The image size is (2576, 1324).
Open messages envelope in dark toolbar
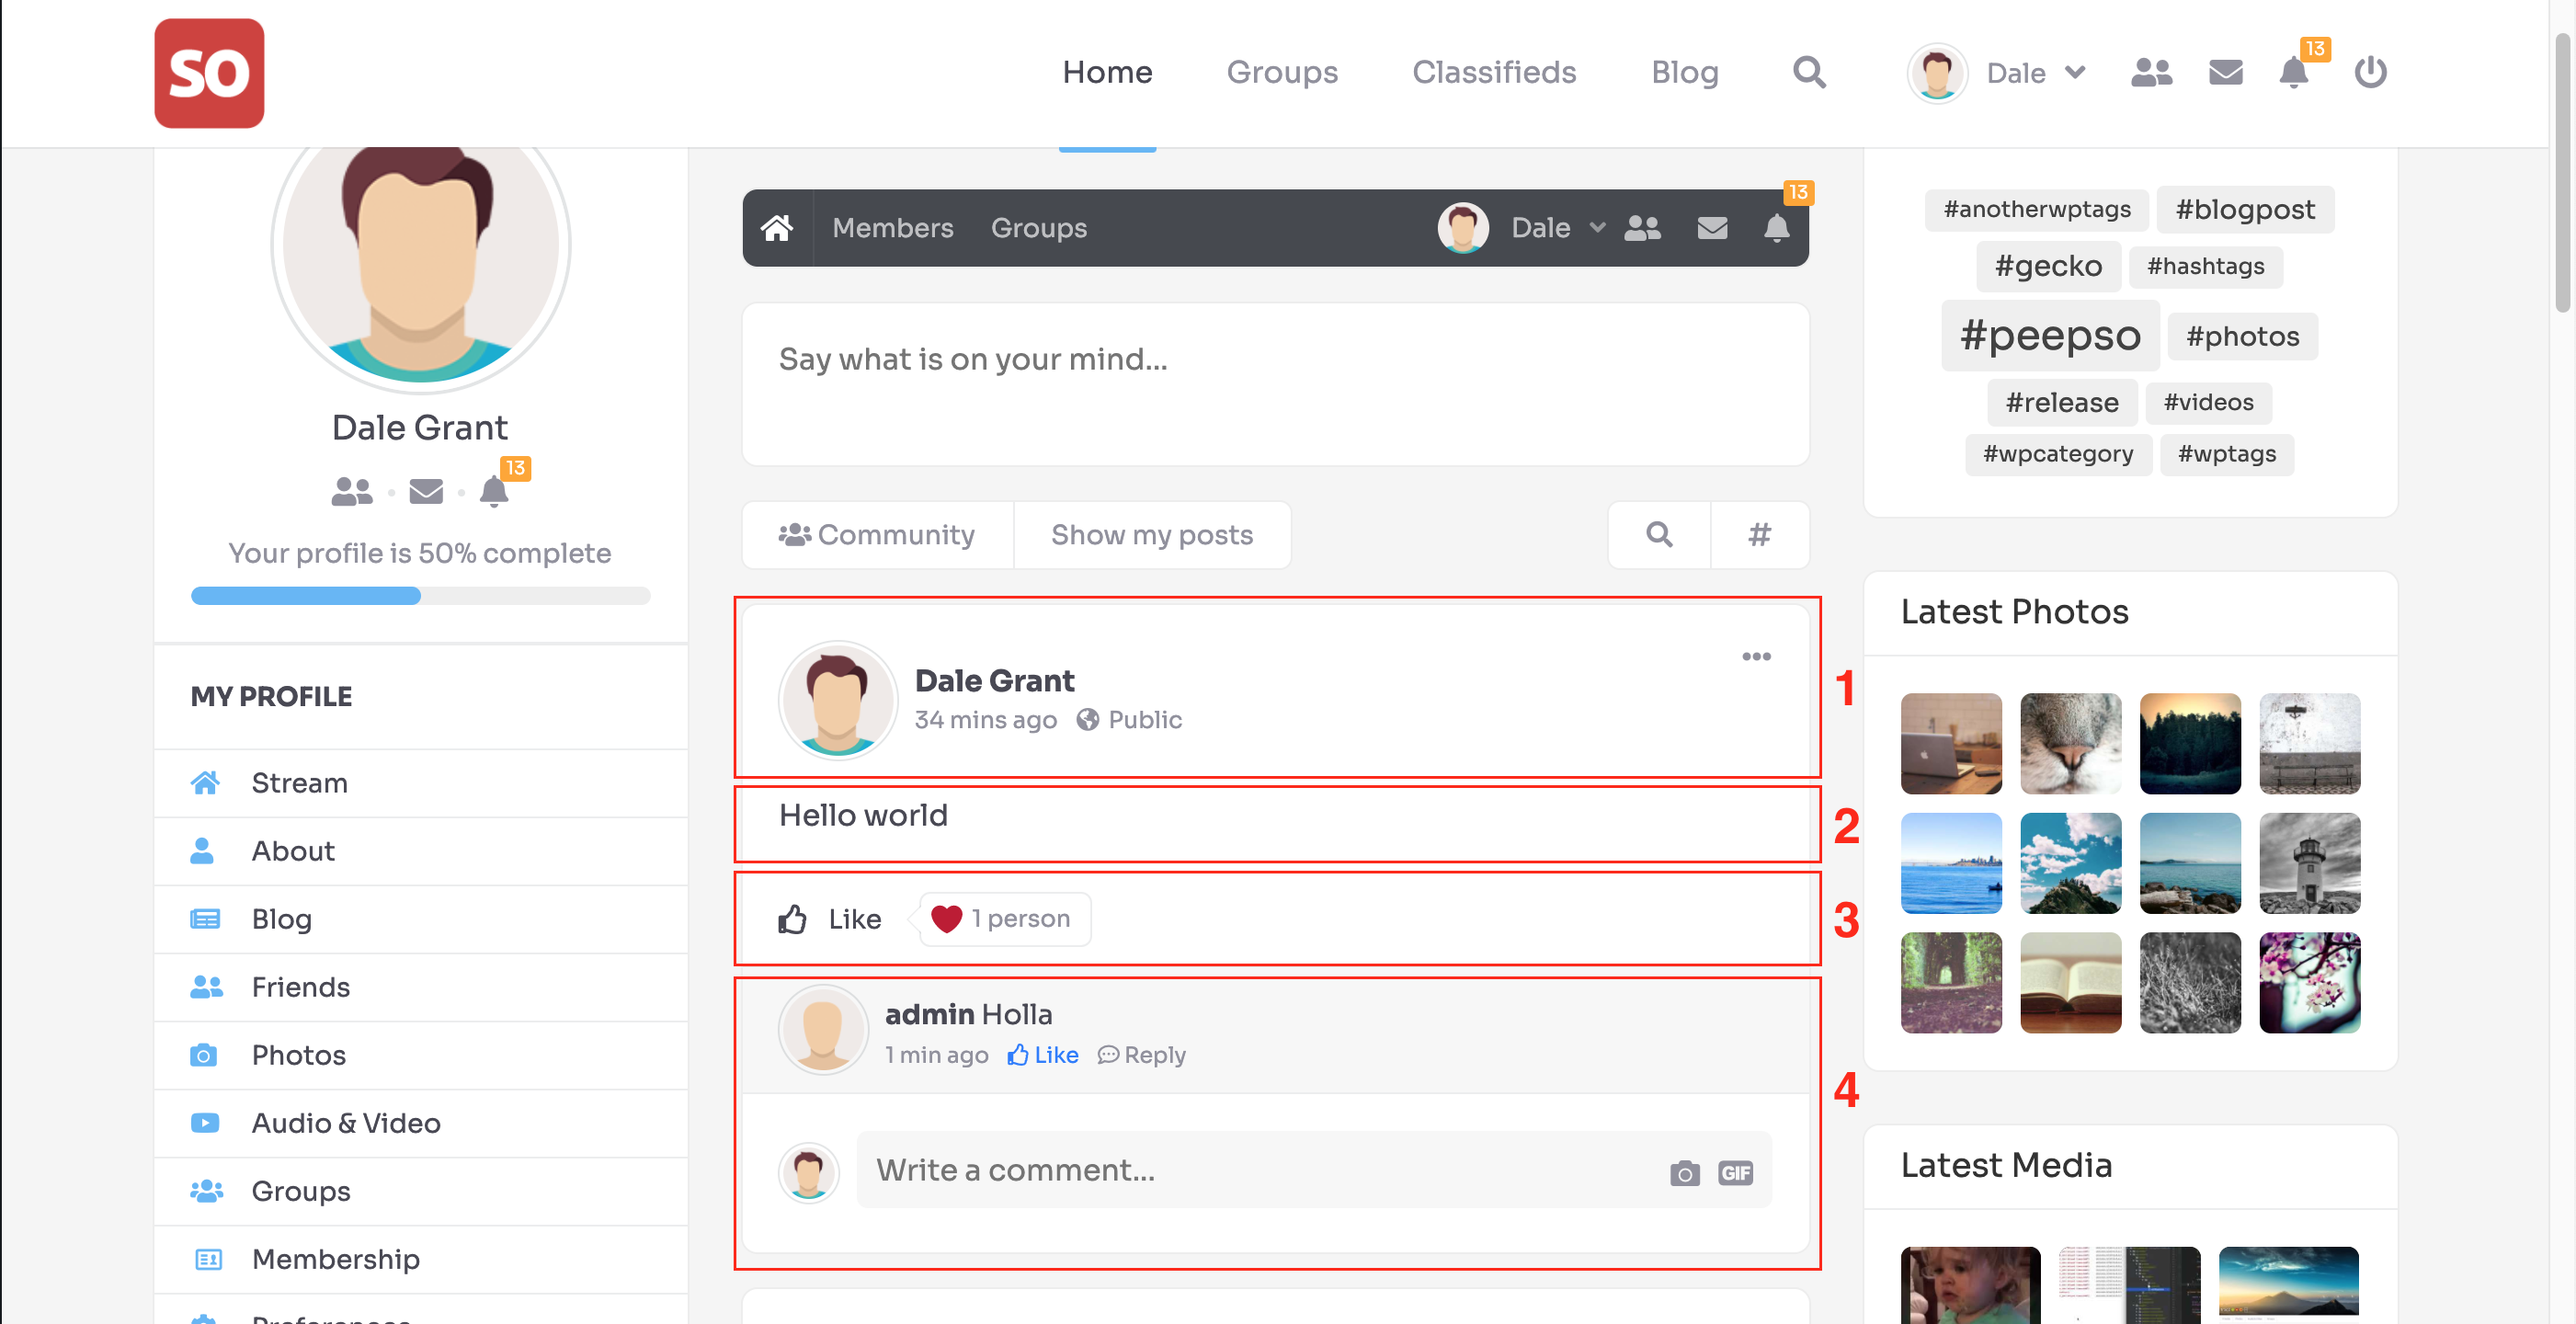click(1712, 228)
